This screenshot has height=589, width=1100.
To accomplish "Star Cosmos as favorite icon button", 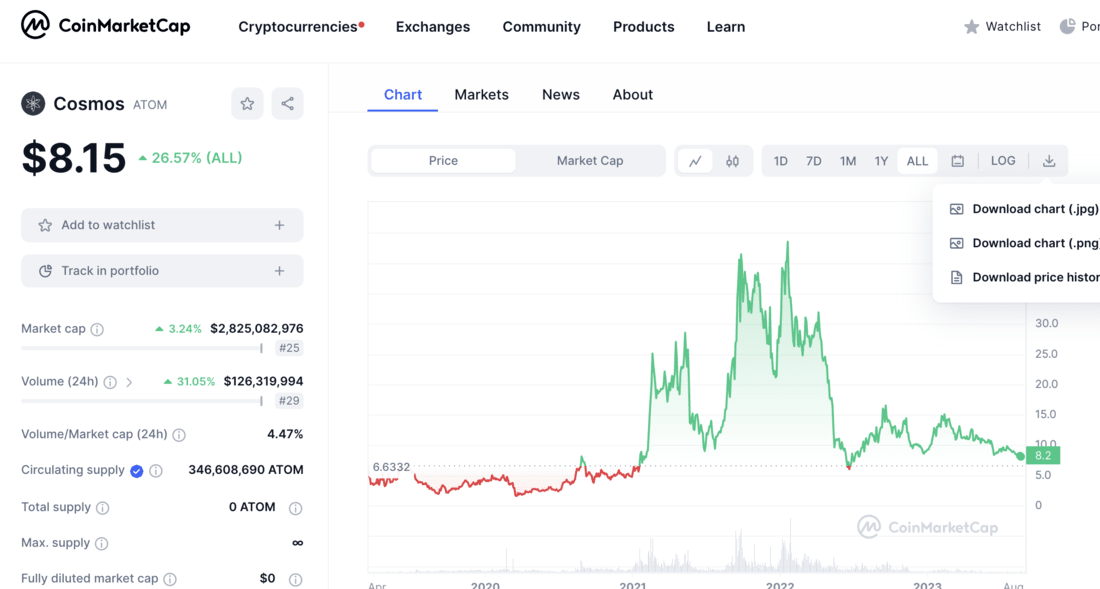I will click(x=247, y=104).
